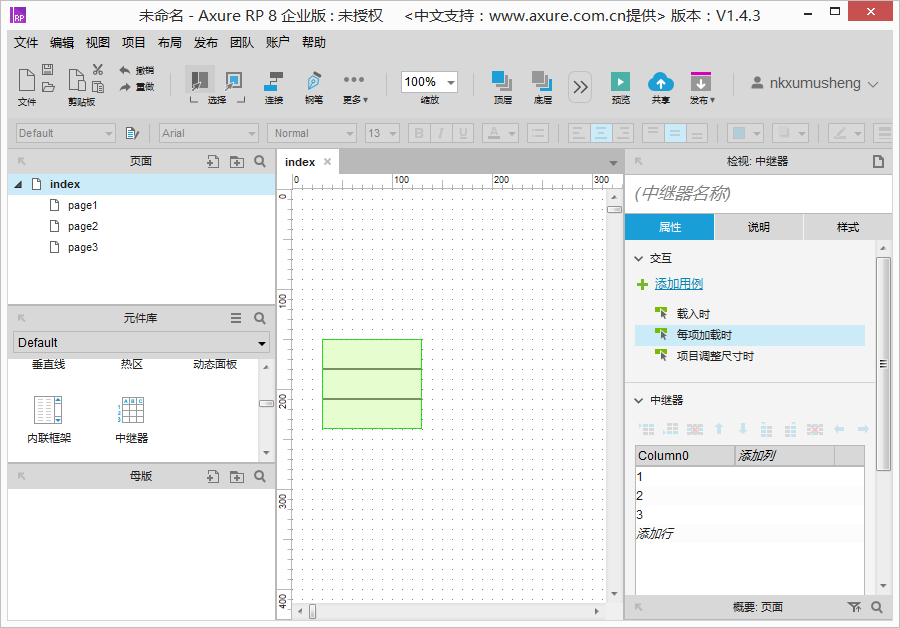Search widgets in the 元件库 panel
Viewport: 900px width, 628px height.
tap(260, 318)
